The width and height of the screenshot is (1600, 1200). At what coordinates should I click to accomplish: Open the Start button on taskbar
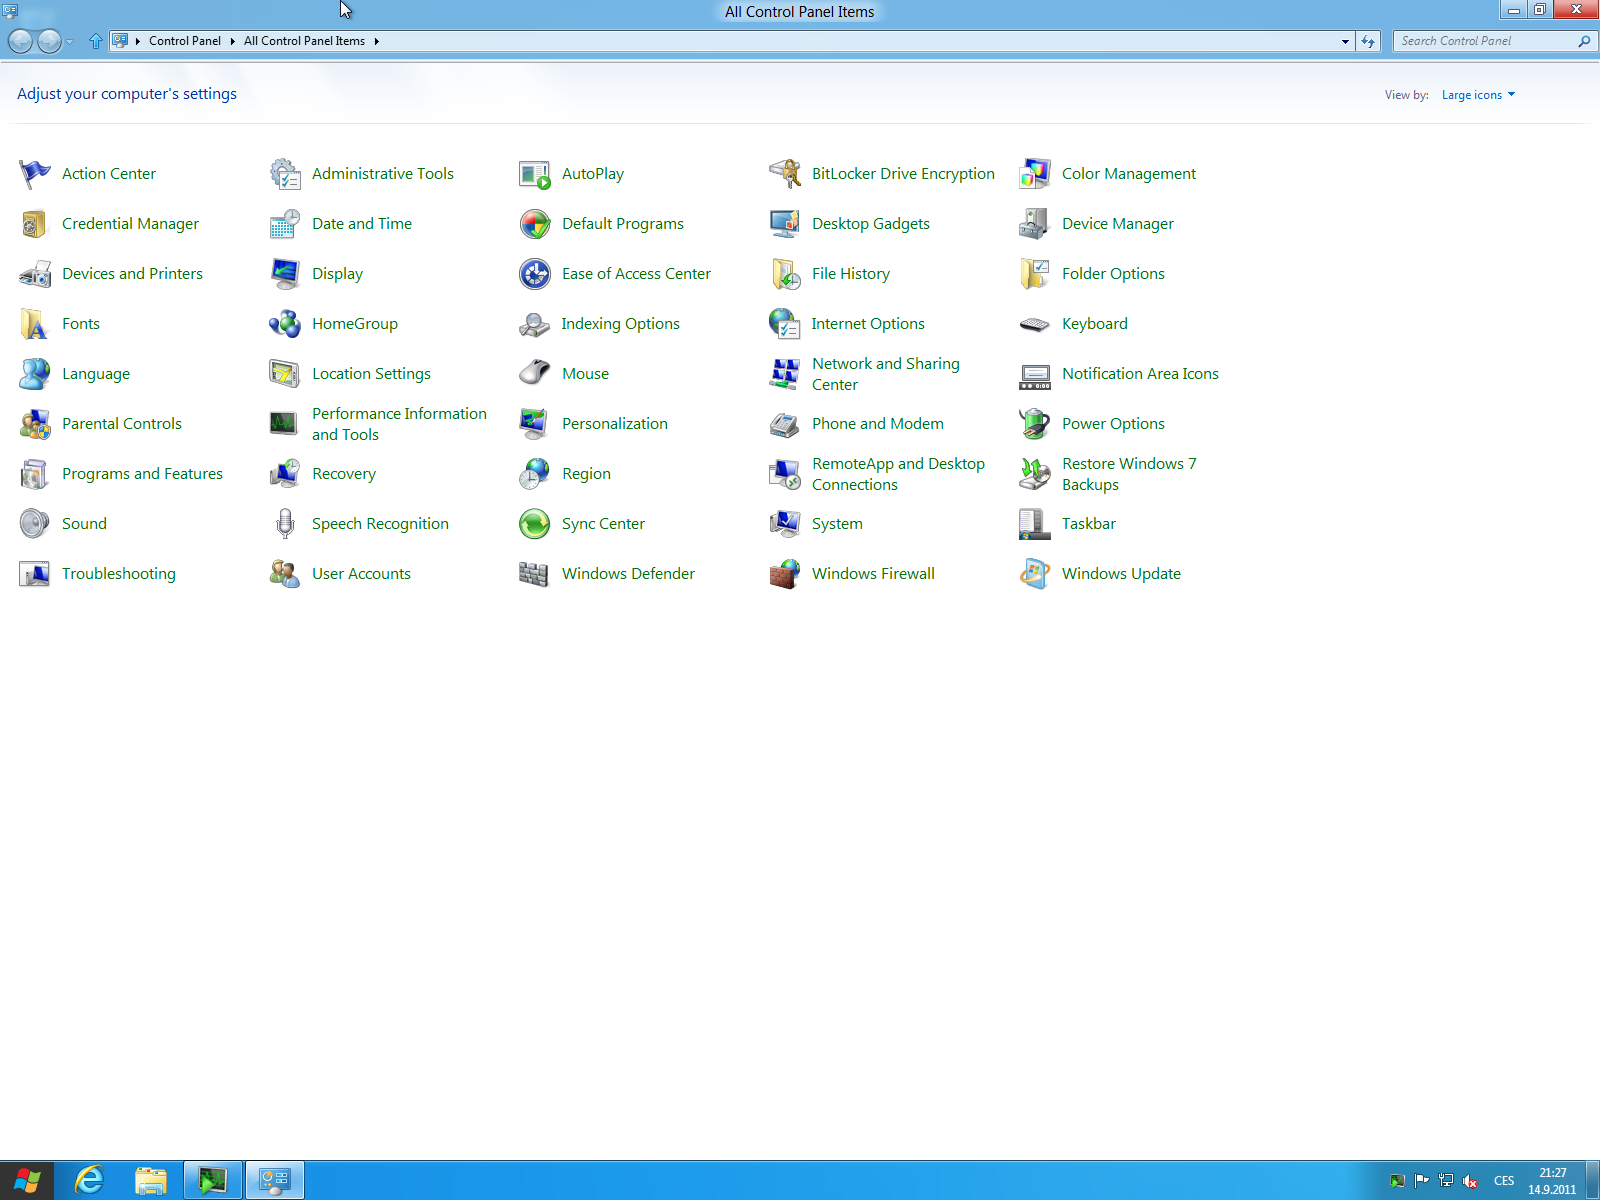(27, 1181)
